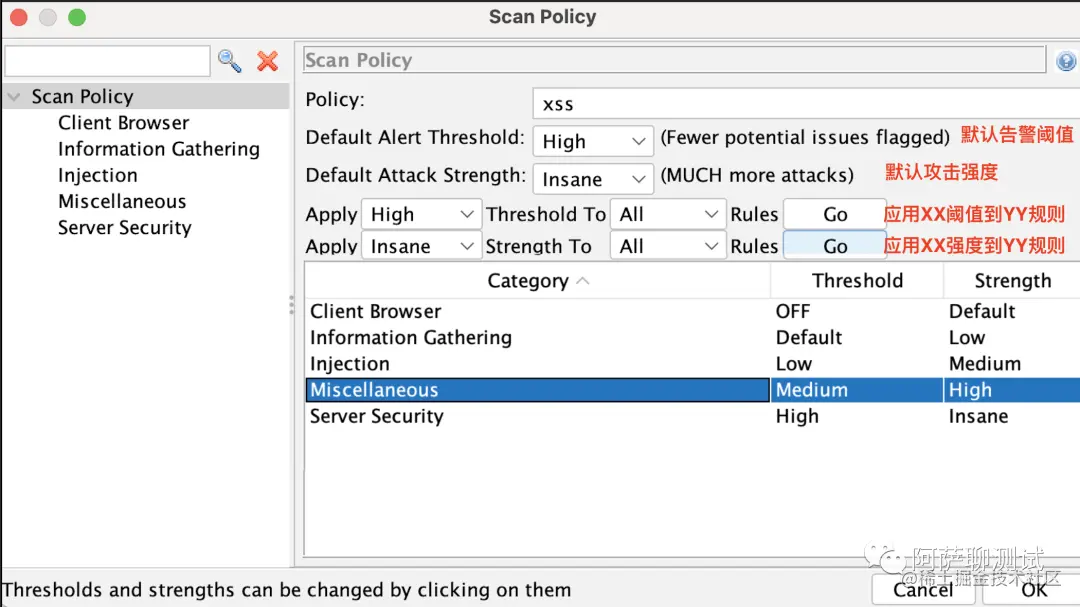Screen dimensions: 1080x607
Task: Click Go for the strength rule row
Action: [835, 246]
